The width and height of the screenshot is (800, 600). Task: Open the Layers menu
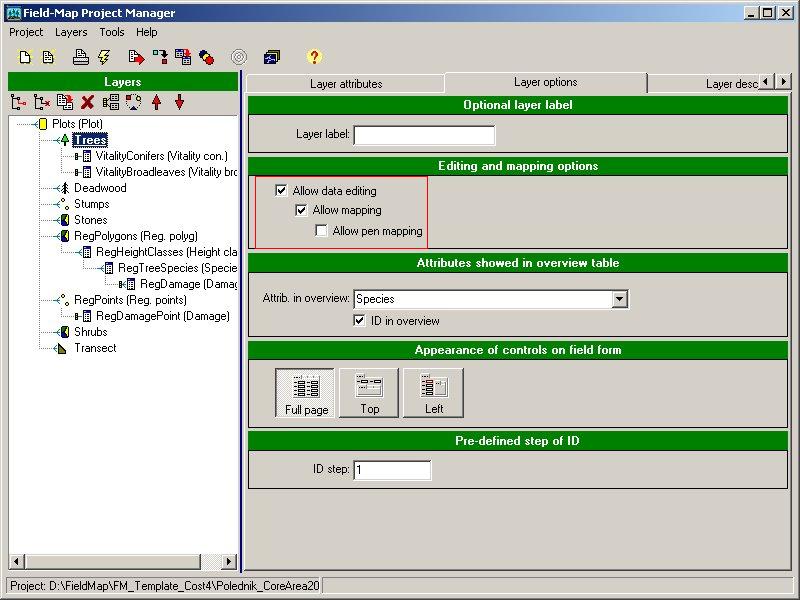[x=71, y=32]
